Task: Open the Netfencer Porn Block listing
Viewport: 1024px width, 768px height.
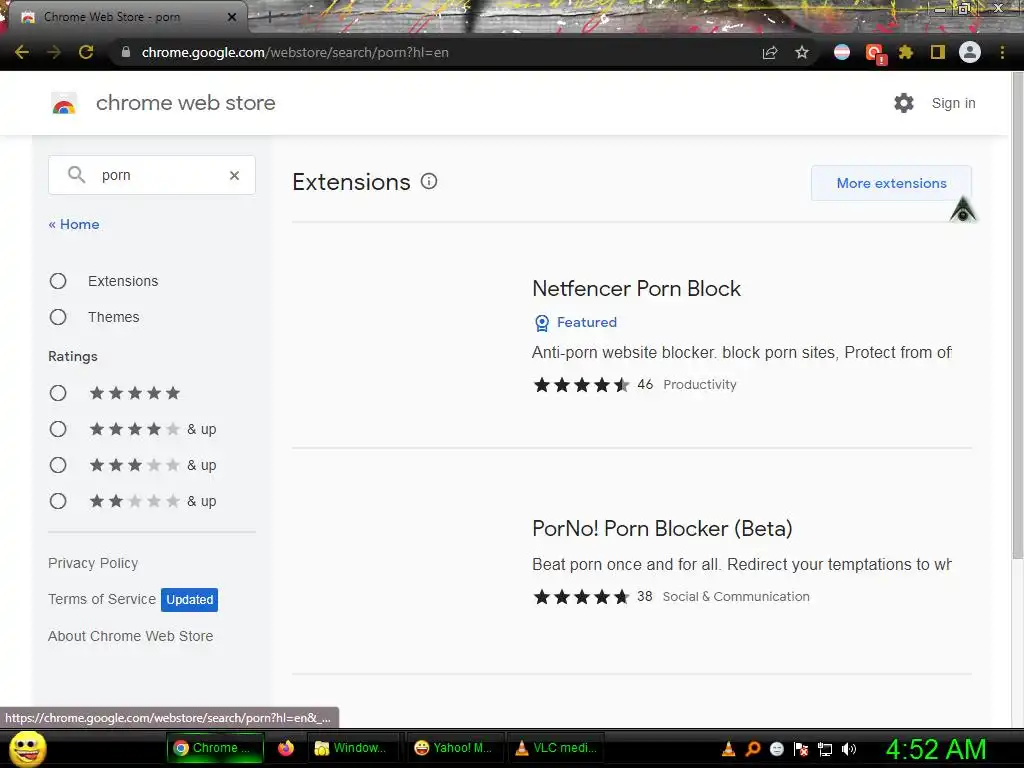Action: (x=636, y=288)
